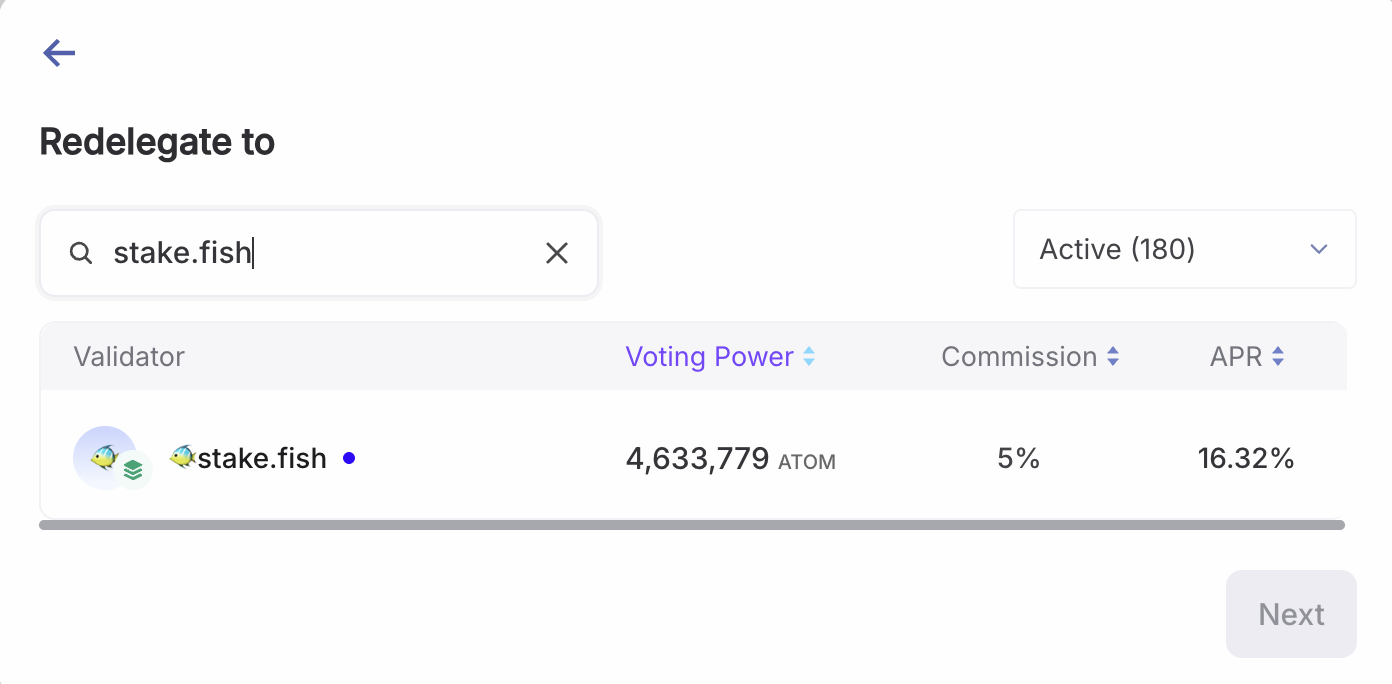Click the back arrow icon
The height and width of the screenshot is (684, 1392).
[60, 53]
